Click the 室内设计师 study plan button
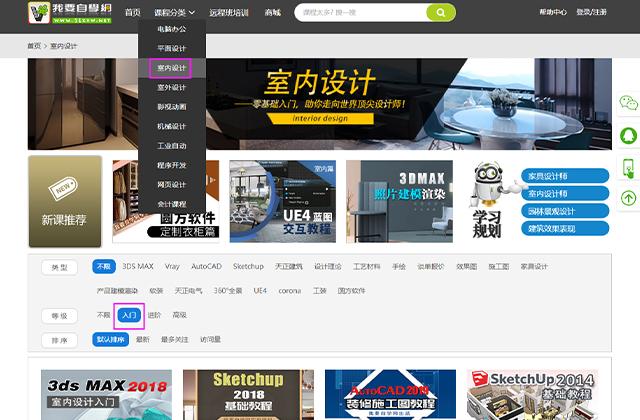640x420 pixels. 565,193
